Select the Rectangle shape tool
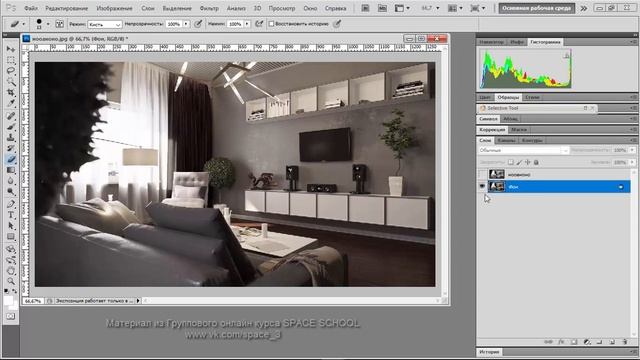 click(11, 237)
